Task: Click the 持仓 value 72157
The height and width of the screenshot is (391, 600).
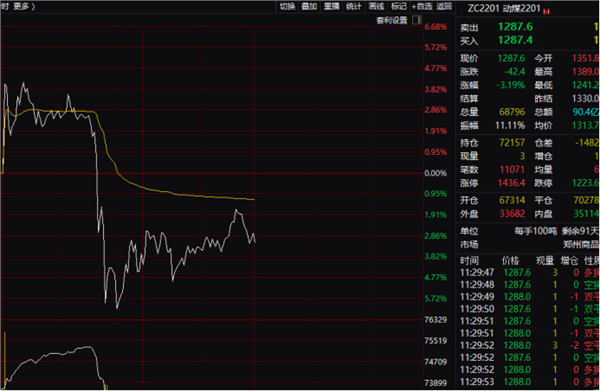Action: pos(512,143)
